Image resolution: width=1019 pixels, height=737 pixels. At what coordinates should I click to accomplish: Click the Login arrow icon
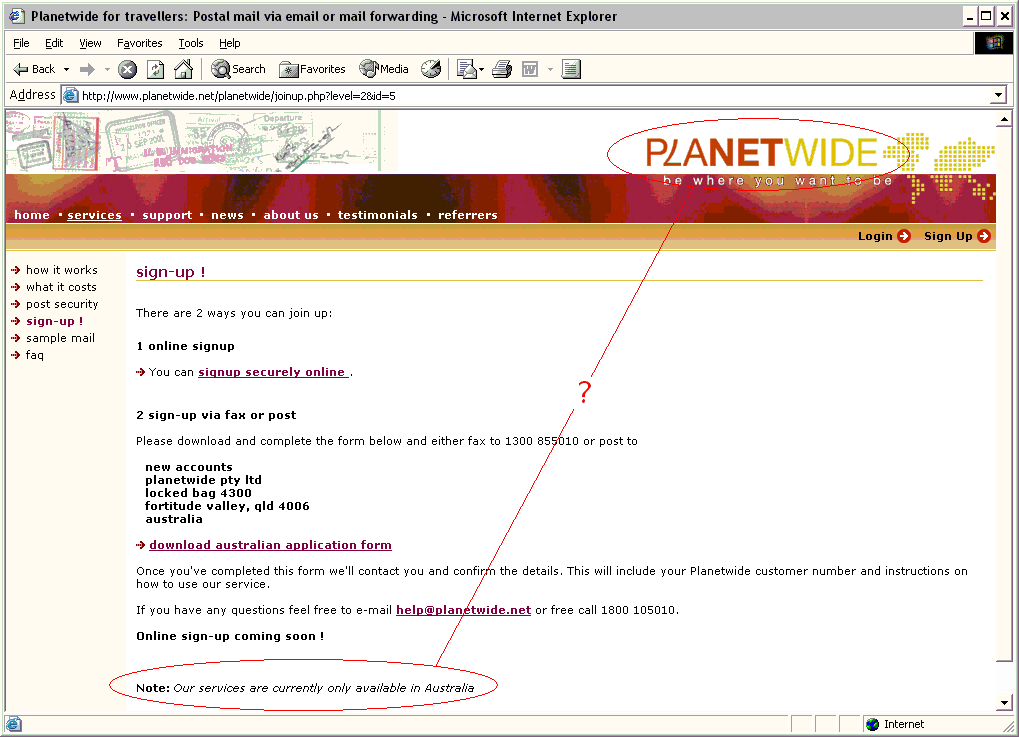904,236
